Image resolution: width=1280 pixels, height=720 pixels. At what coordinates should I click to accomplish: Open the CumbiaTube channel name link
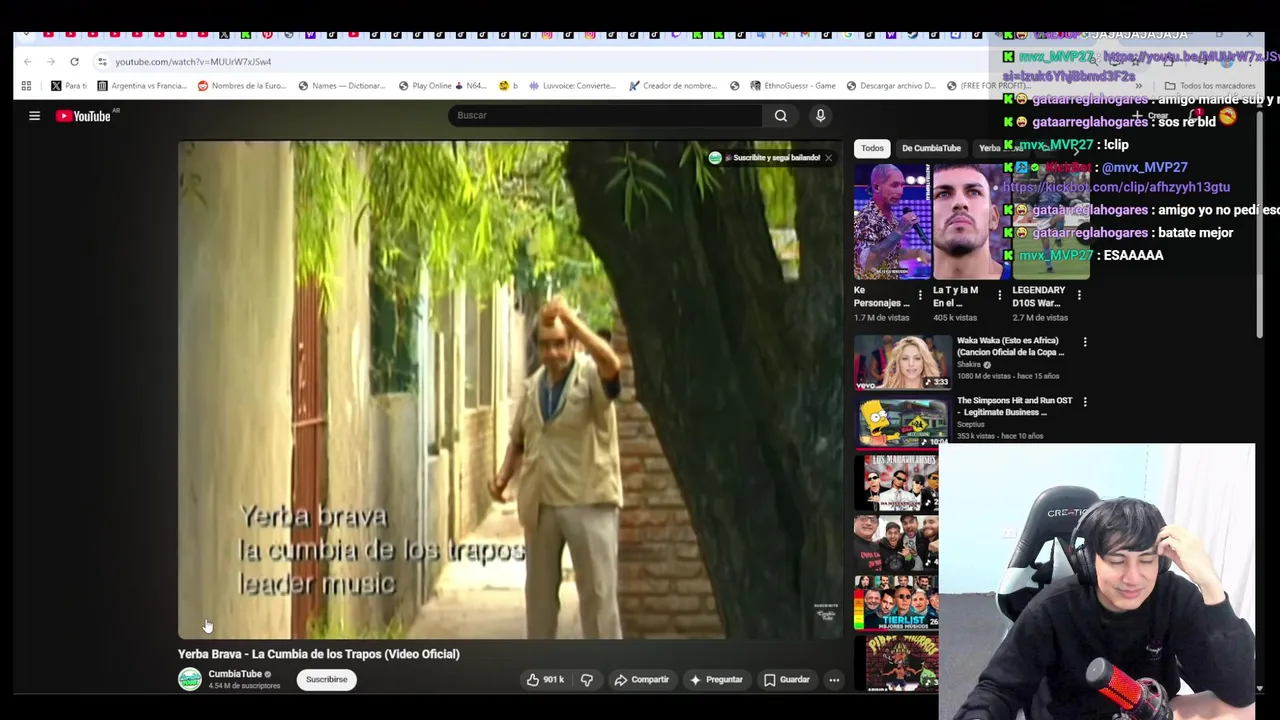(235, 674)
